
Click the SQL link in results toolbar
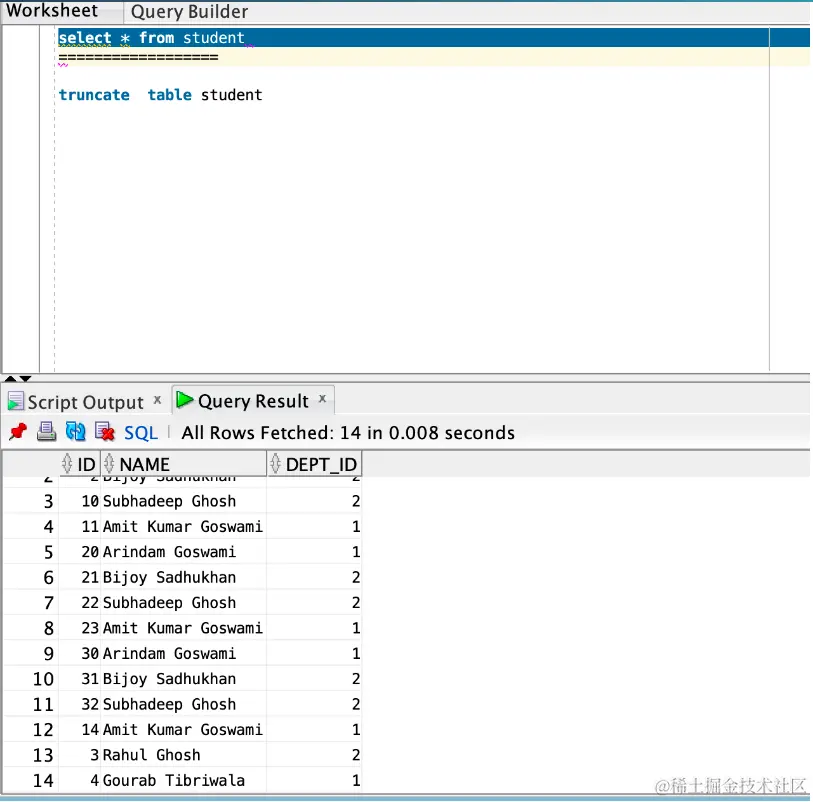click(141, 433)
